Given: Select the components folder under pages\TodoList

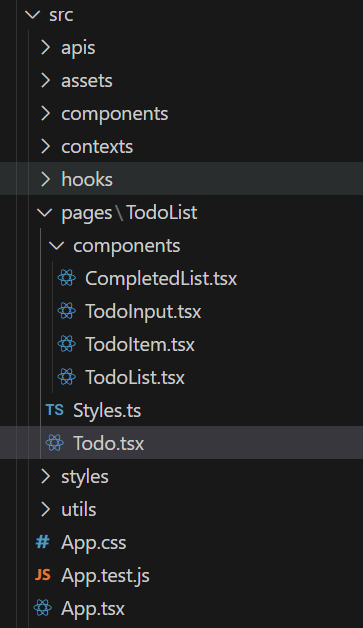Looking at the screenshot, I should click(127, 246).
